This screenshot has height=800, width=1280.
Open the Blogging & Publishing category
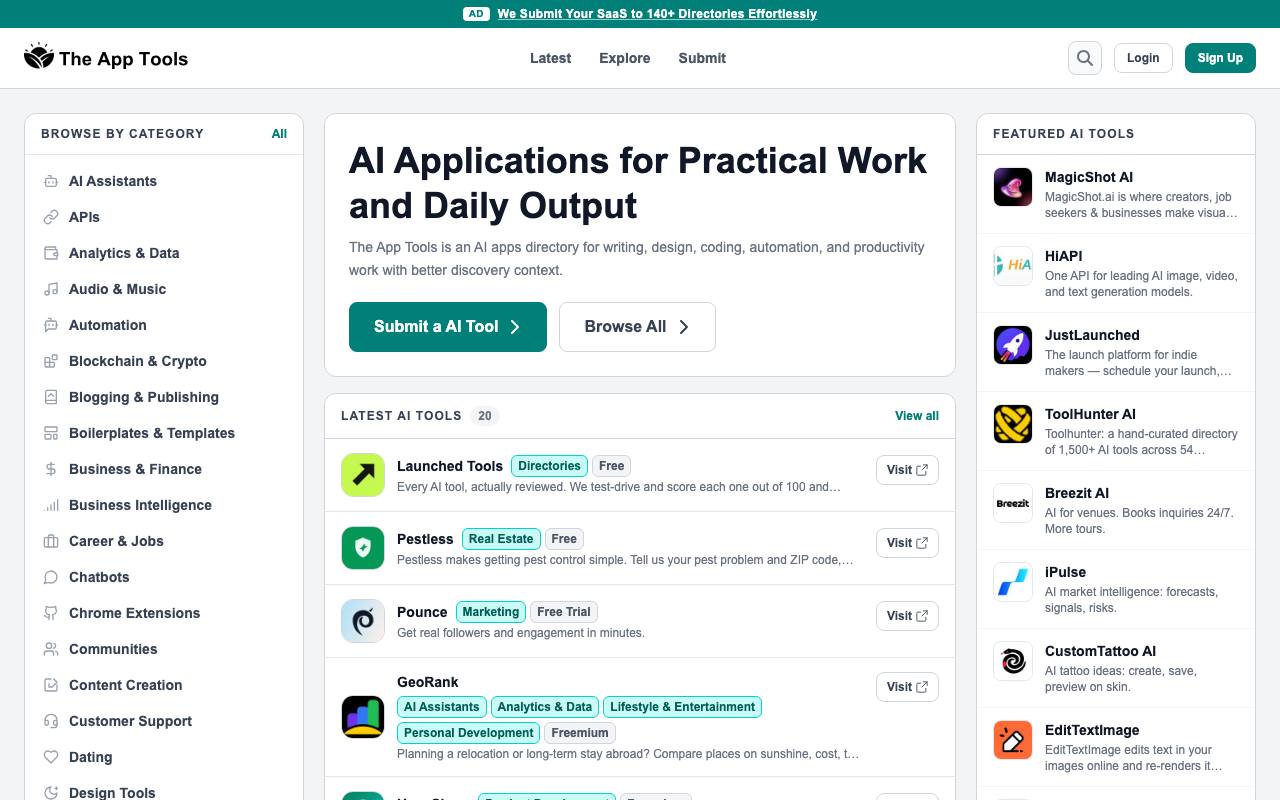144,397
